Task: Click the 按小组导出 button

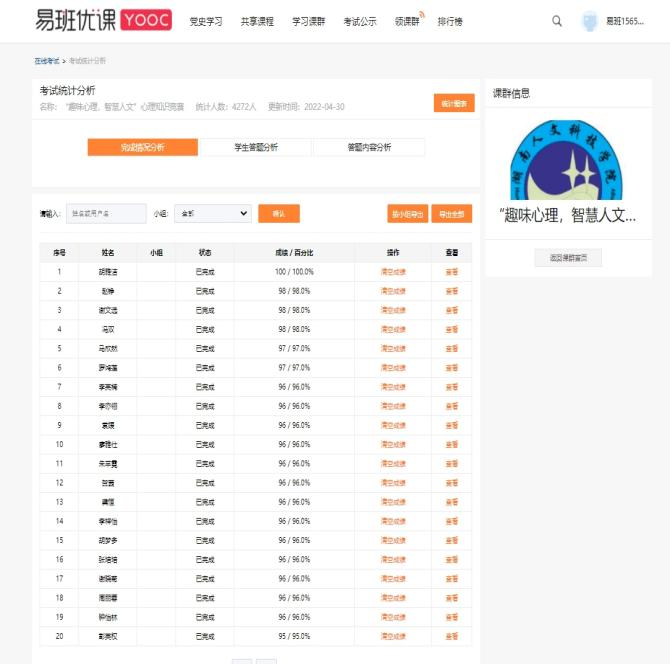Action: (407, 214)
